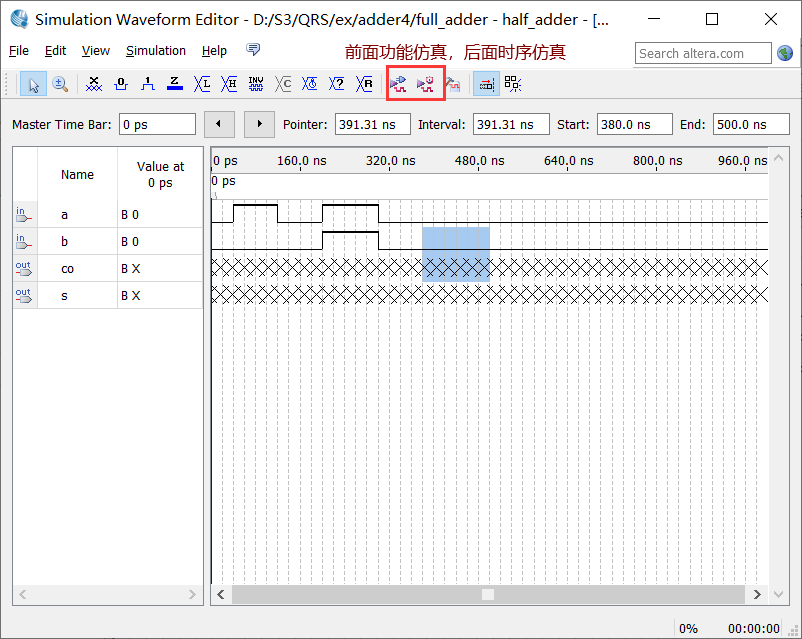This screenshot has width=802, height=639.
Task: Focus the Search altera.com box
Action: 703,53
